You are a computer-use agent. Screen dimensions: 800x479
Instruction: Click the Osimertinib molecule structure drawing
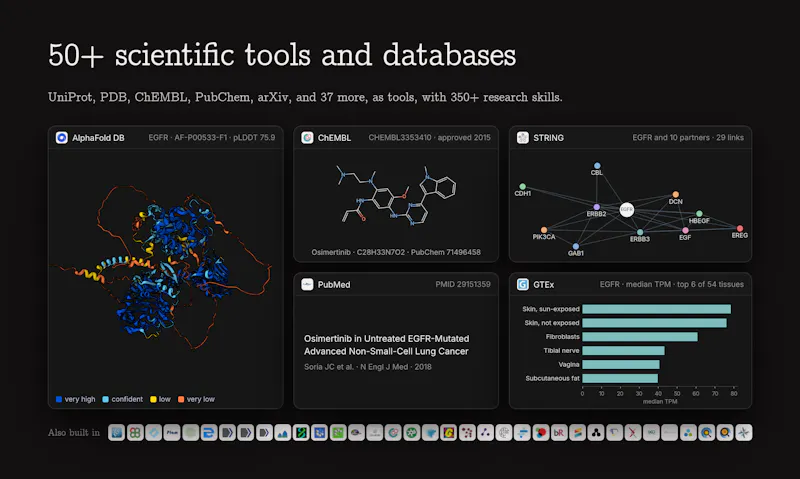point(396,195)
